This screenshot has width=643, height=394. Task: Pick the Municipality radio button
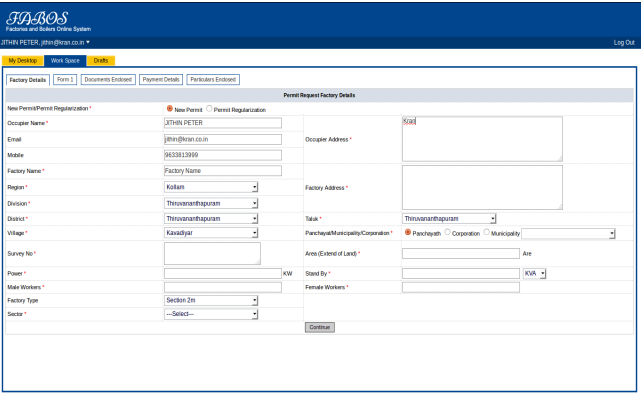pyautogui.click(x=486, y=232)
